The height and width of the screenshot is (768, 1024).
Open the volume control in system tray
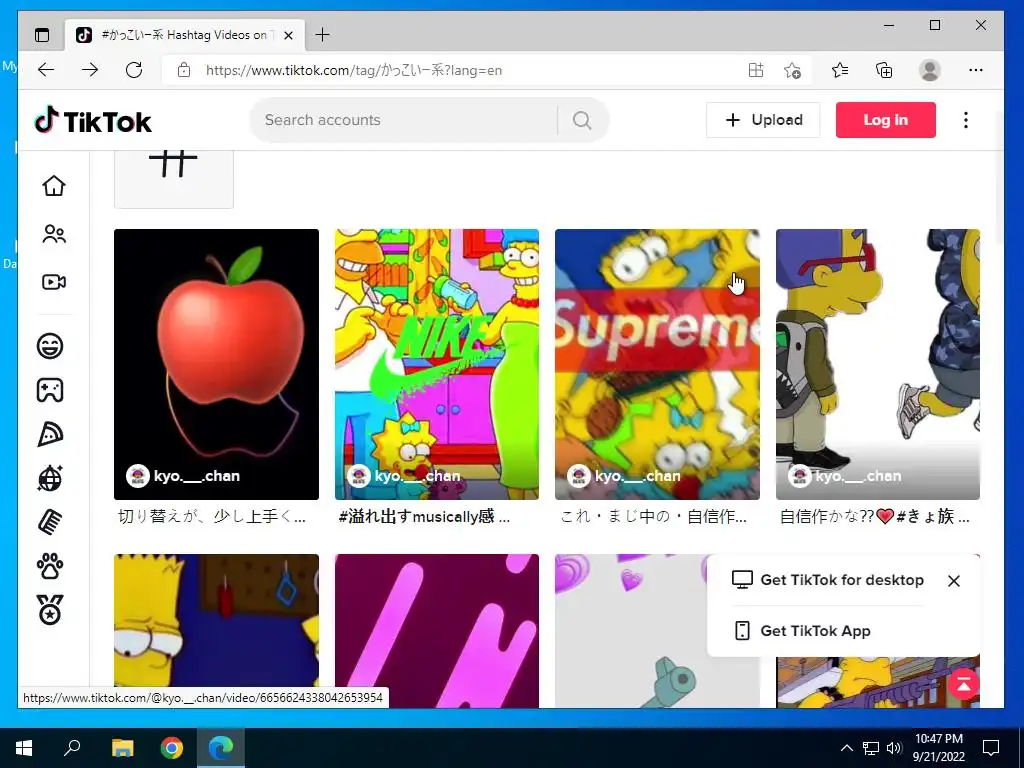894,748
